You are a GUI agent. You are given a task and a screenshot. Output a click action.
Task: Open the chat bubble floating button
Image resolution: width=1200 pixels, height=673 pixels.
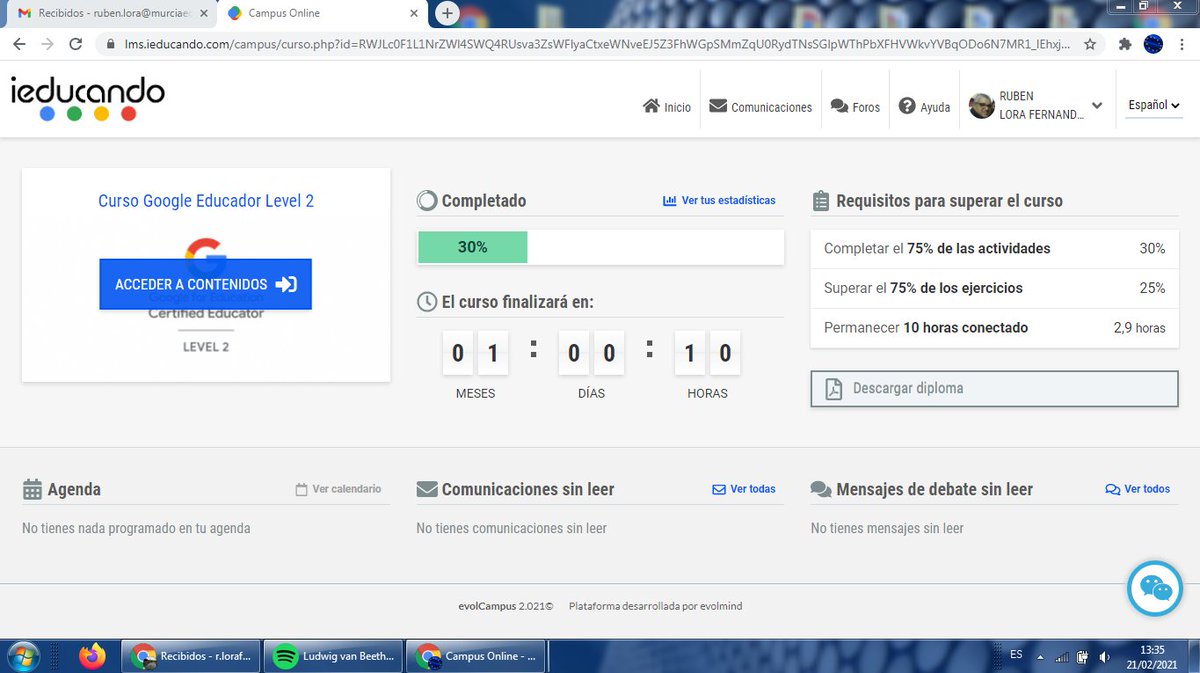tap(1154, 589)
